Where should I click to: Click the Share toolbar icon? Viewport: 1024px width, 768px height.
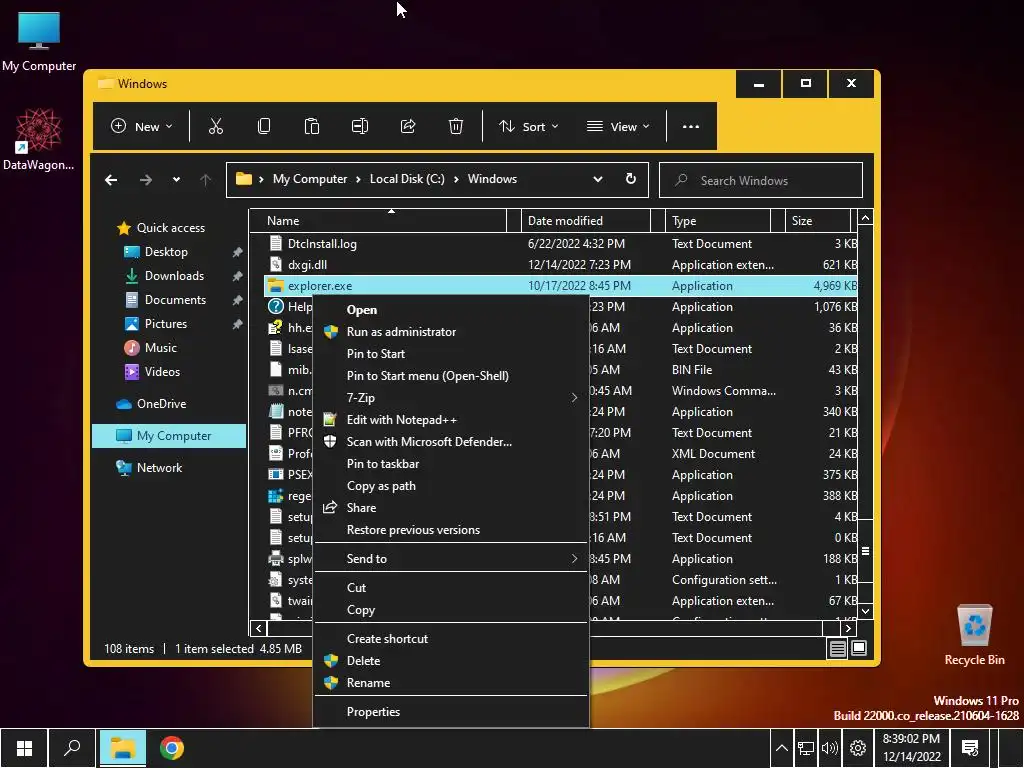(408, 126)
